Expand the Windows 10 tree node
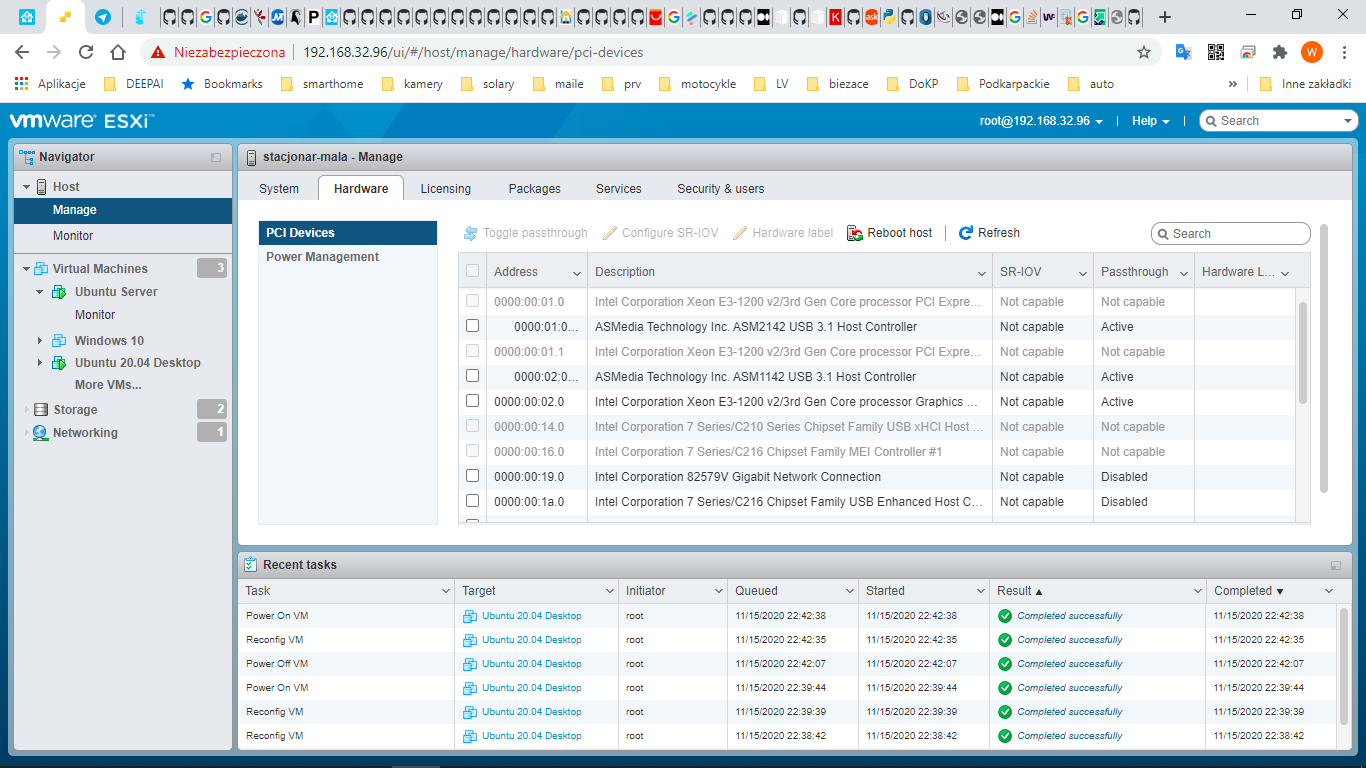The image size is (1366, 768). [x=40, y=341]
